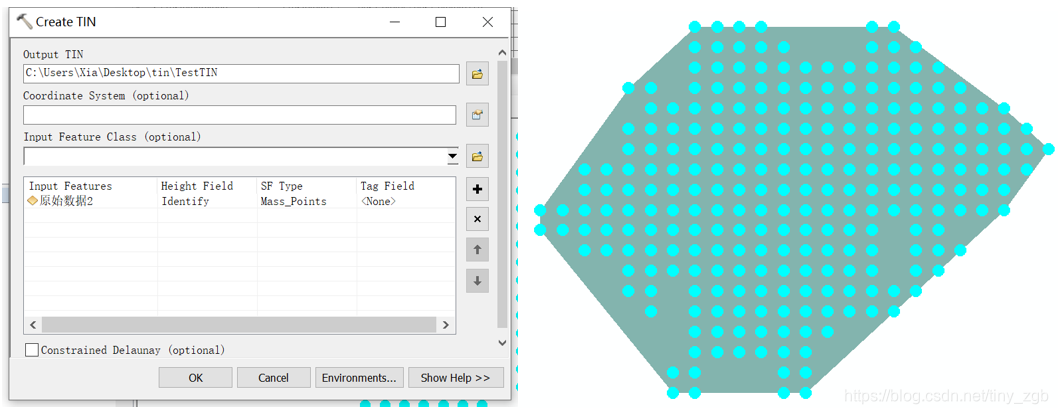This screenshot has width=1058, height=414.
Task: Enable the Constrained Delaunay checkbox
Action: tap(32, 350)
